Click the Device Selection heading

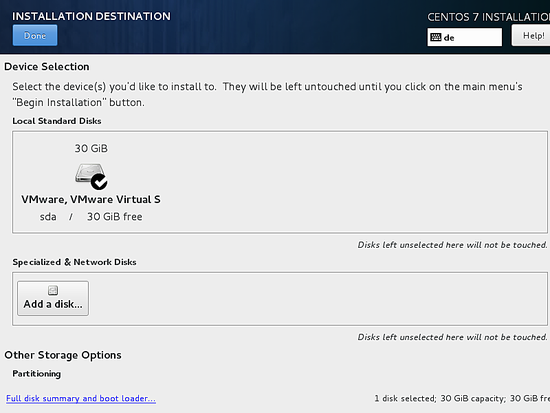click(47, 67)
